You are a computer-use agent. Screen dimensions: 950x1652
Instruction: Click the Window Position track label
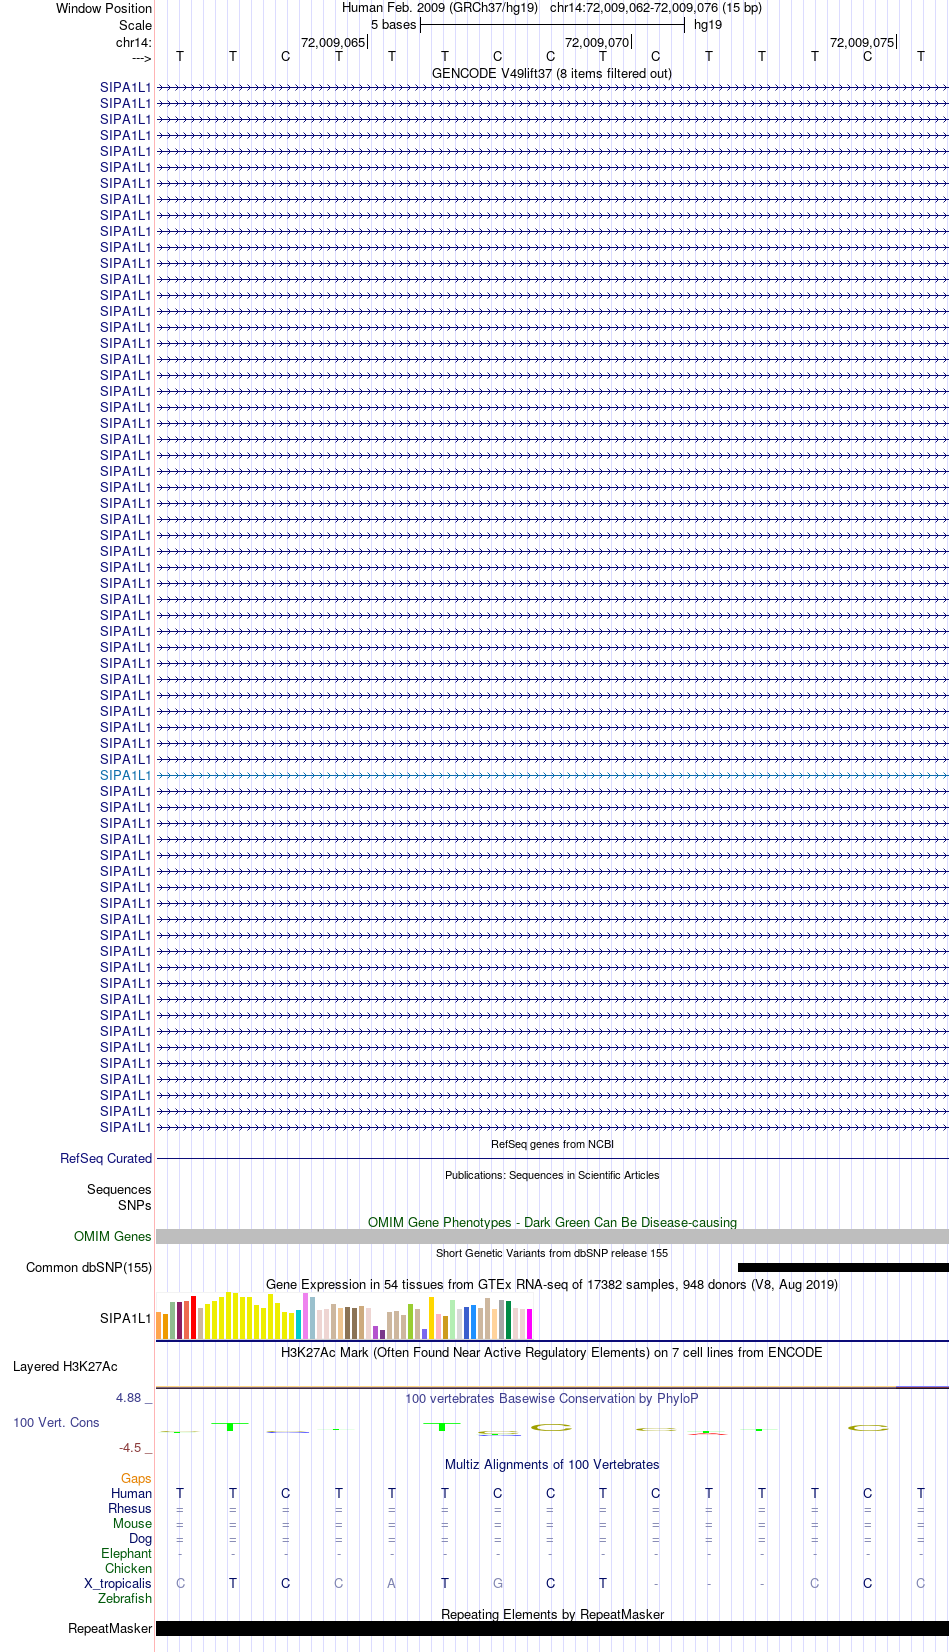[104, 8]
